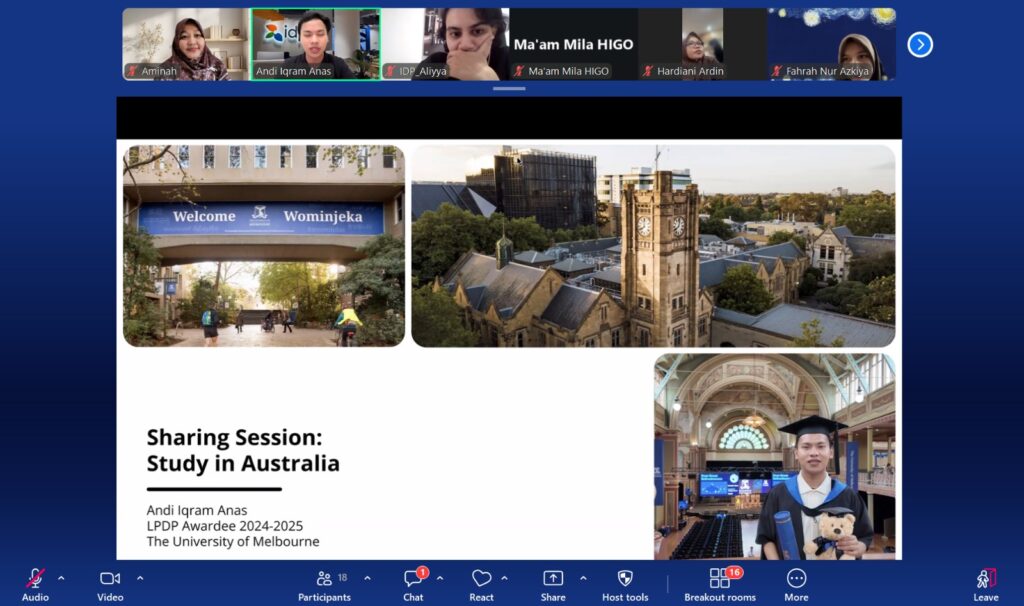The image size is (1024, 606).
Task: Expand video options arrow next to Video
Action: (140, 578)
